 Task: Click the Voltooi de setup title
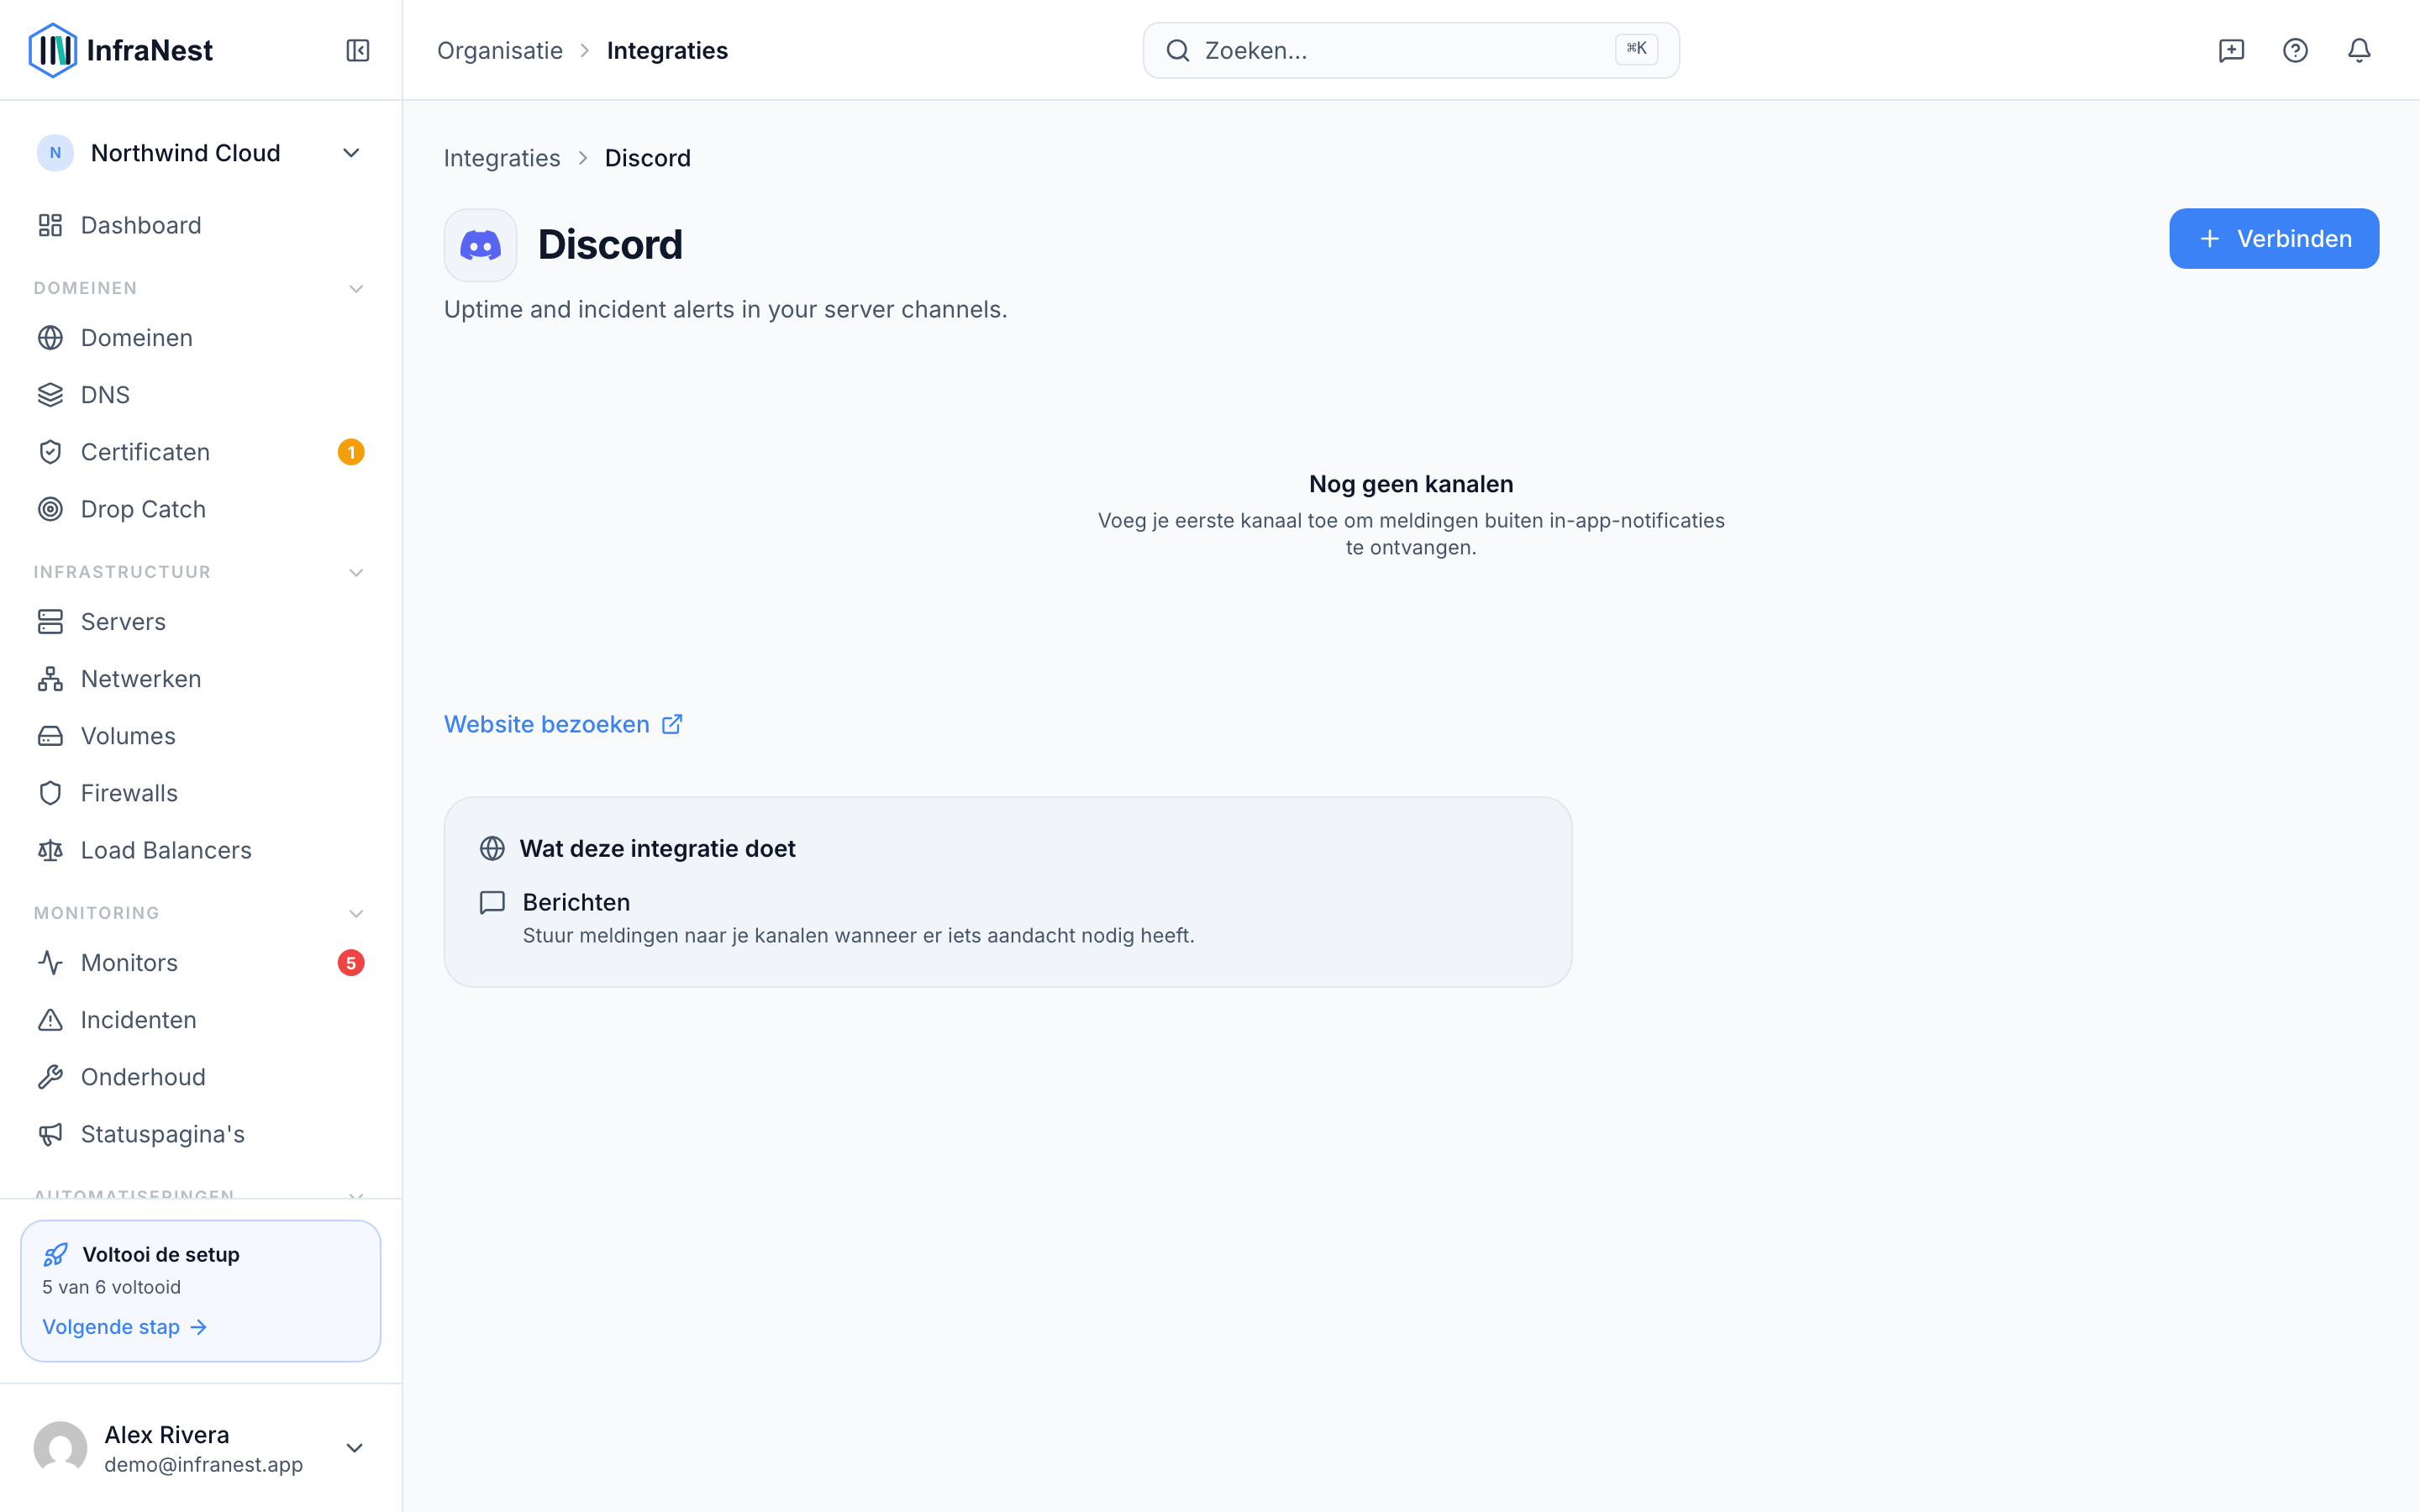click(x=160, y=1254)
